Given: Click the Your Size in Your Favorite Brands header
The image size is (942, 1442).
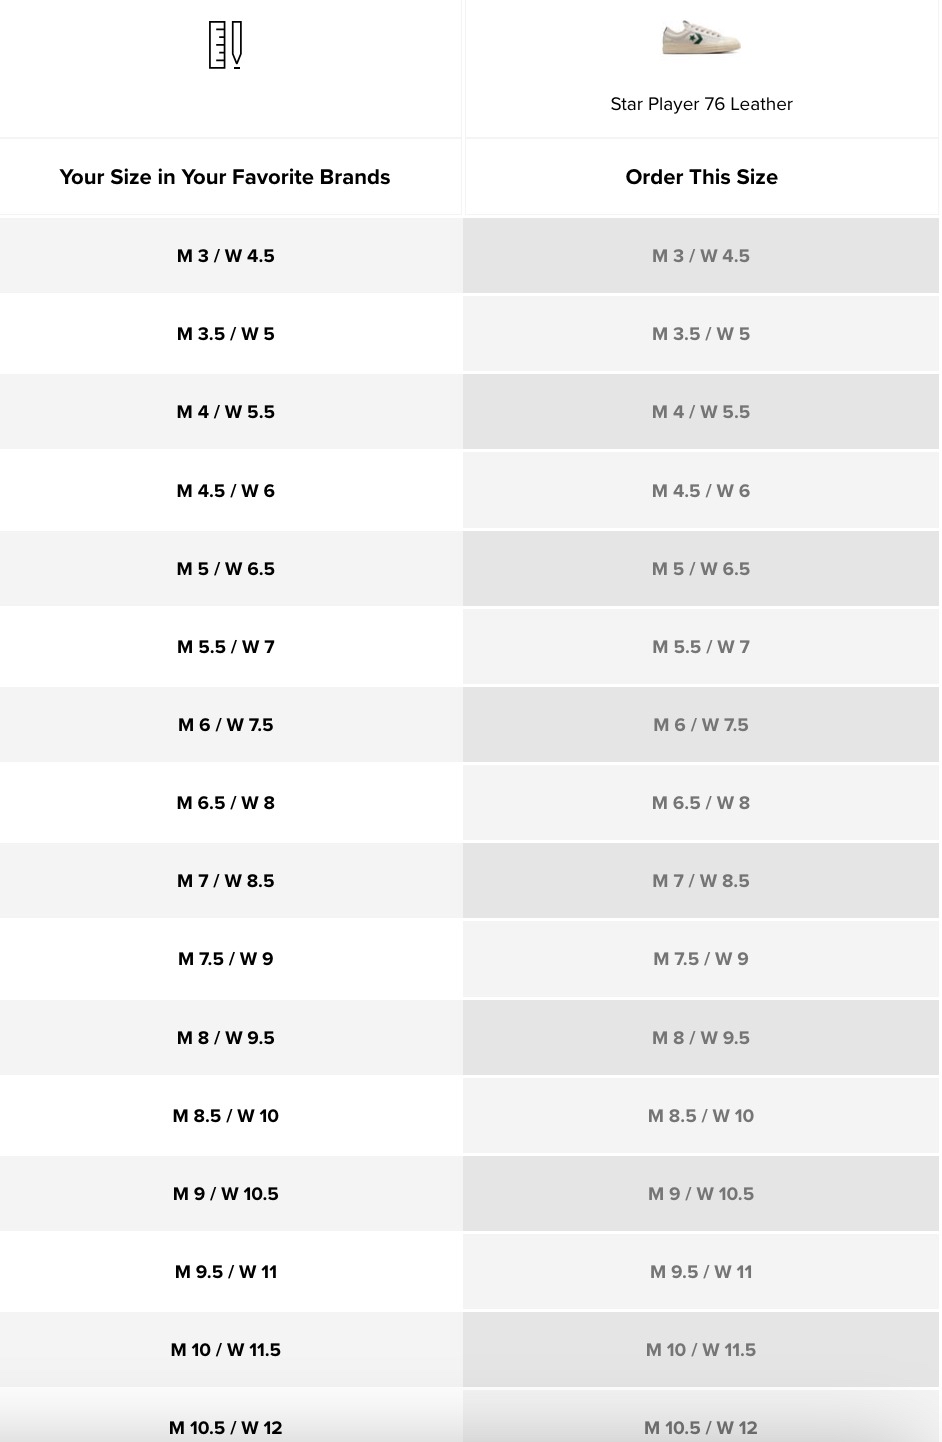Looking at the screenshot, I should pyautogui.click(x=225, y=177).
